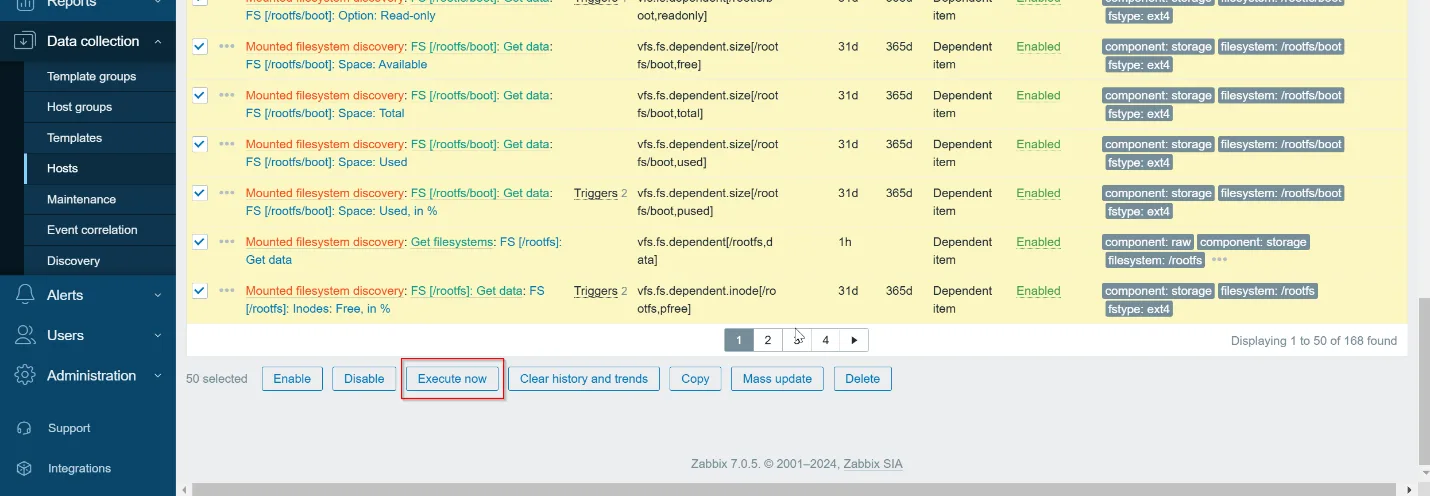The width and height of the screenshot is (1430, 496).
Task: Expand the Alerts menu section
Action: tap(158, 295)
